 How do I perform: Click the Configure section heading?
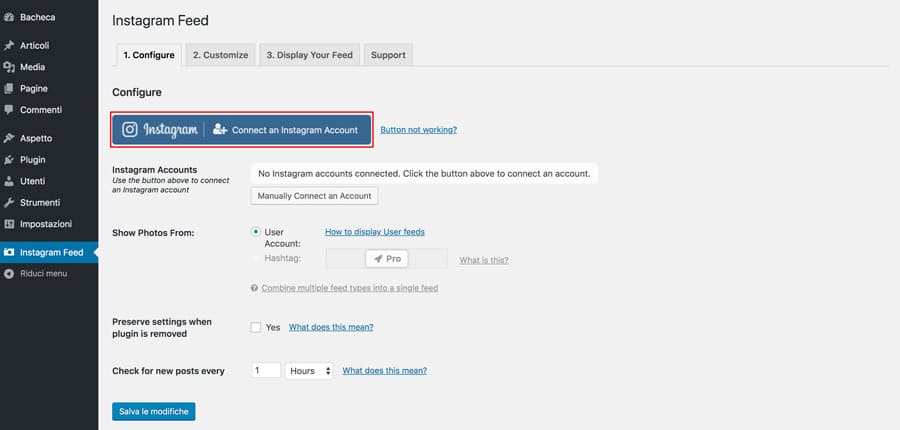[x=137, y=92]
